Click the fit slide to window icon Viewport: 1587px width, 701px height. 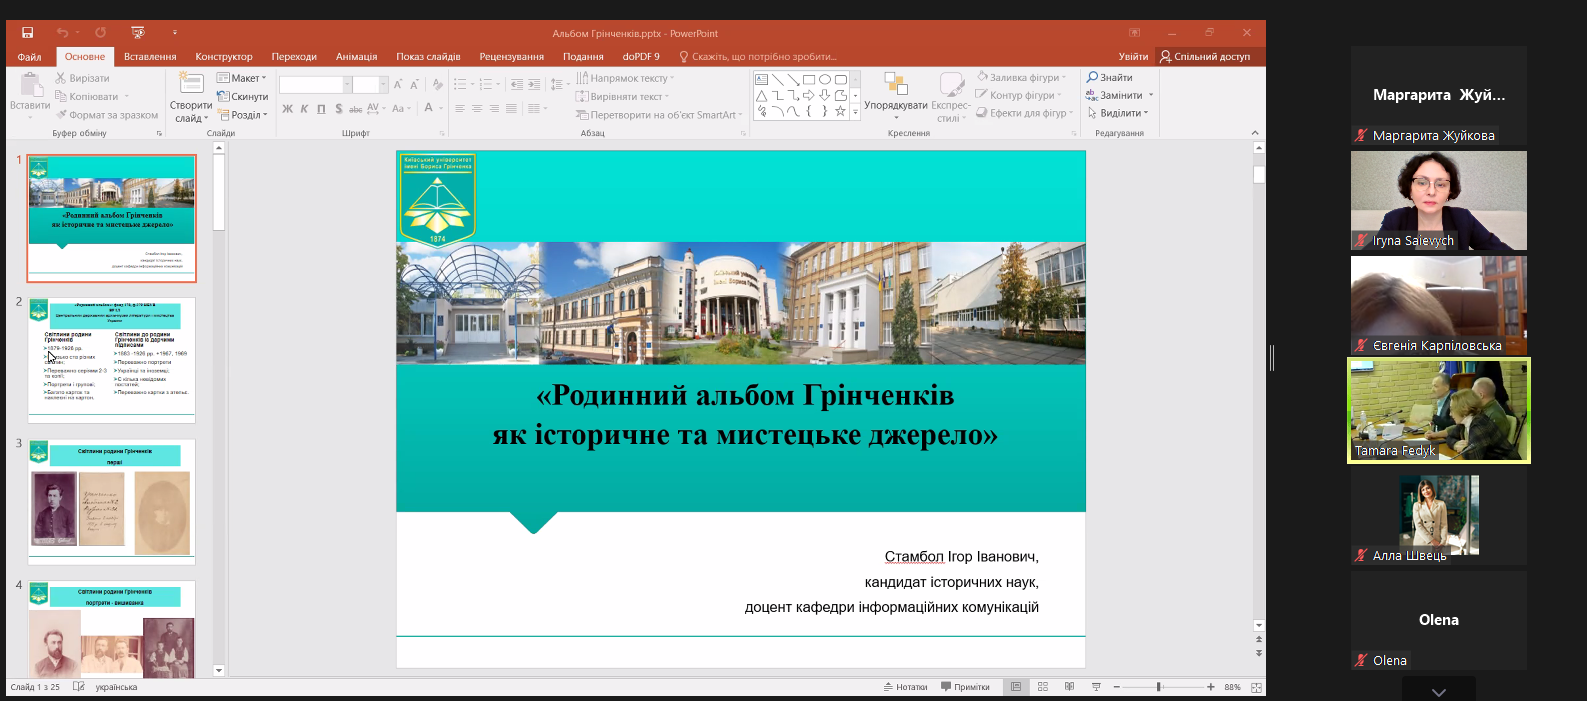point(1256,687)
